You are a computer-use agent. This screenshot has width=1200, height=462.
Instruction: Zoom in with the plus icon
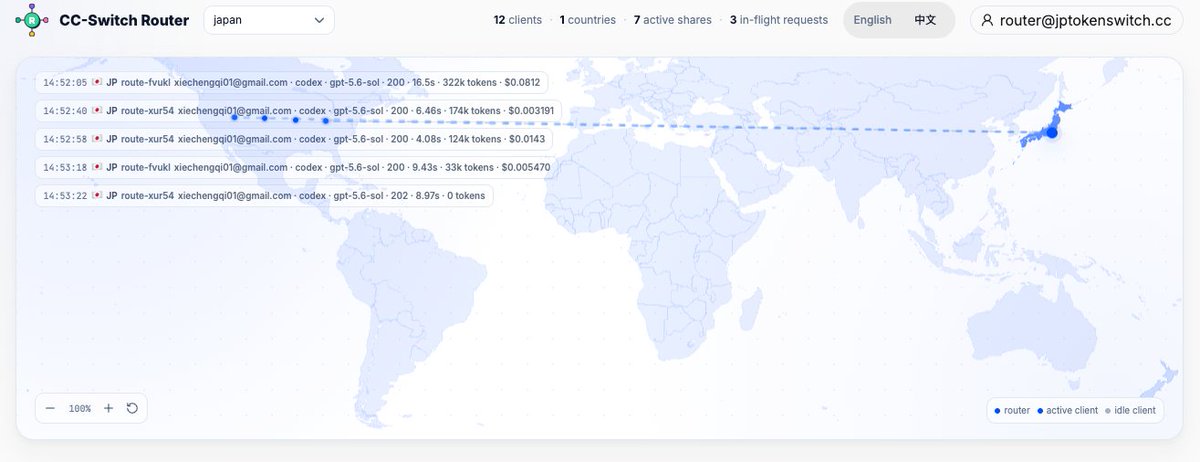pos(108,408)
